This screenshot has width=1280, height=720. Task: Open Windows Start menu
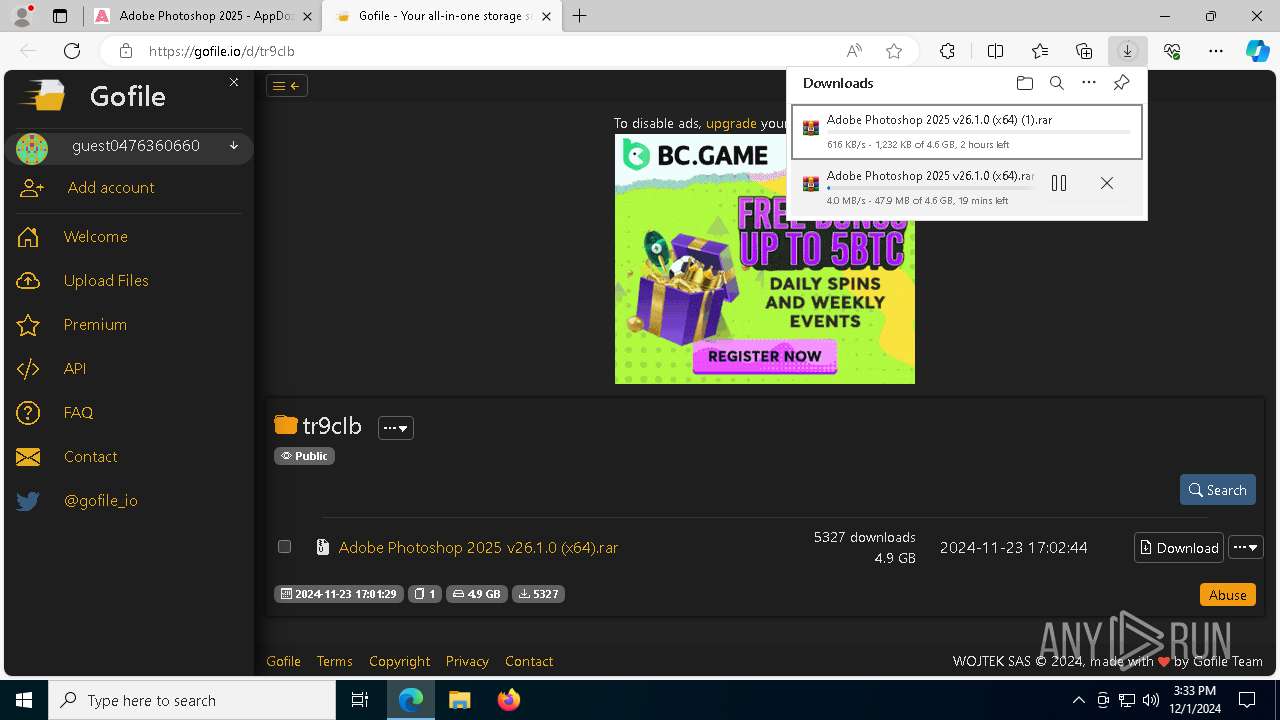tap(24, 700)
